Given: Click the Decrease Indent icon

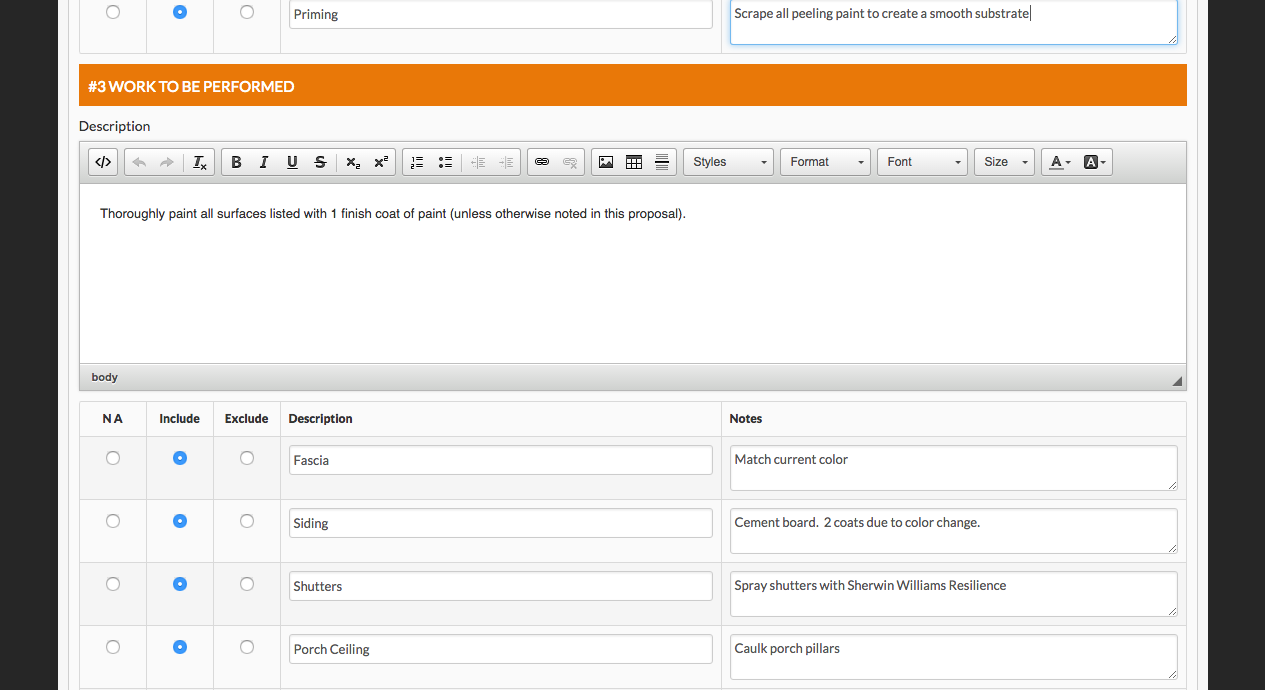Looking at the screenshot, I should [478, 162].
